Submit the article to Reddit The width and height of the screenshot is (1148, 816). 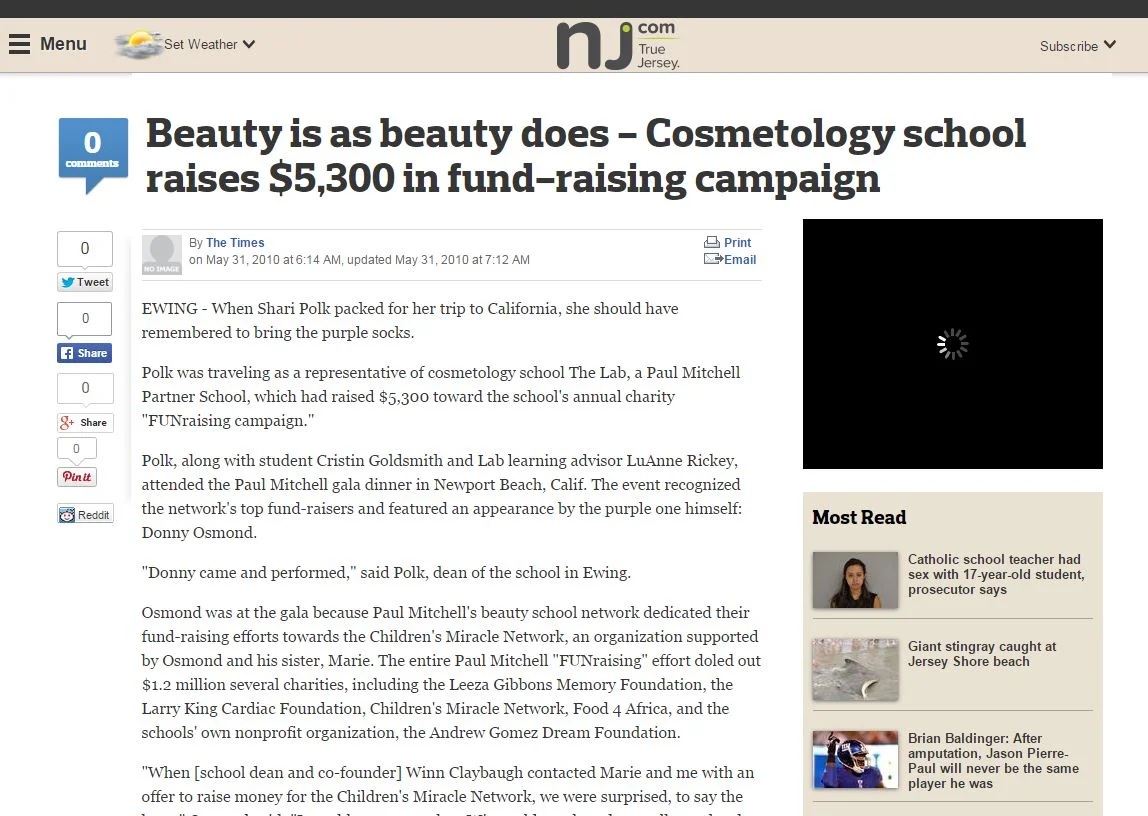point(85,514)
